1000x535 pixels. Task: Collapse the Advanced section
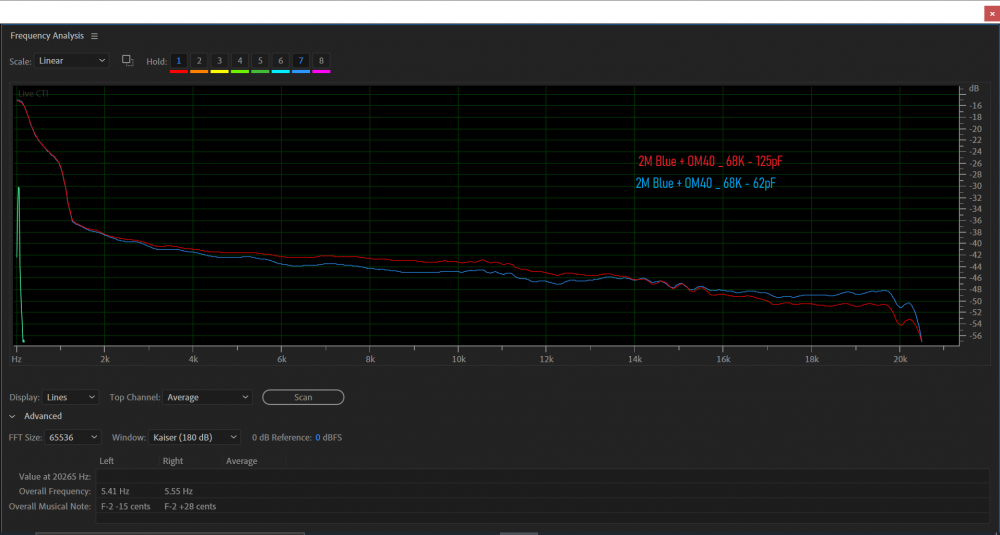[x=13, y=416]
